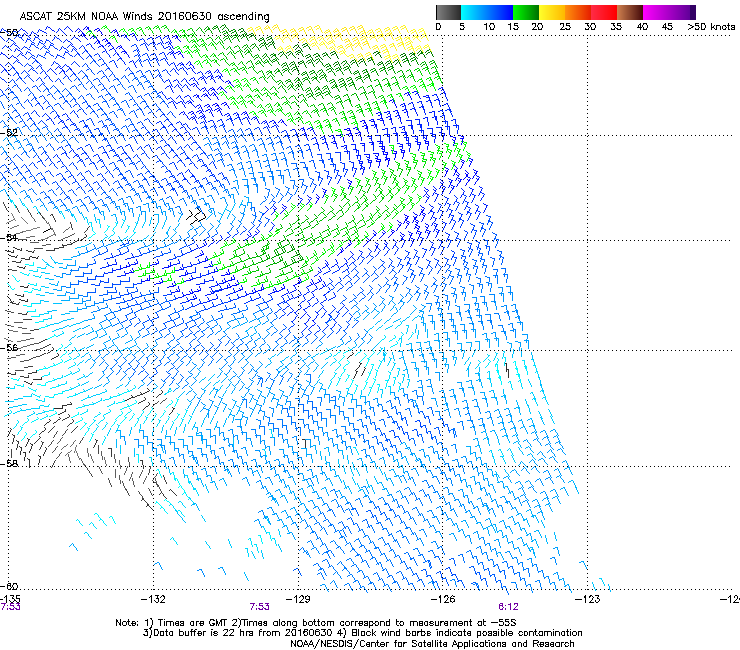Screen dimensions: 740x650
Task: Click the green 15-20 knots color band
Action: pos(526,12)
